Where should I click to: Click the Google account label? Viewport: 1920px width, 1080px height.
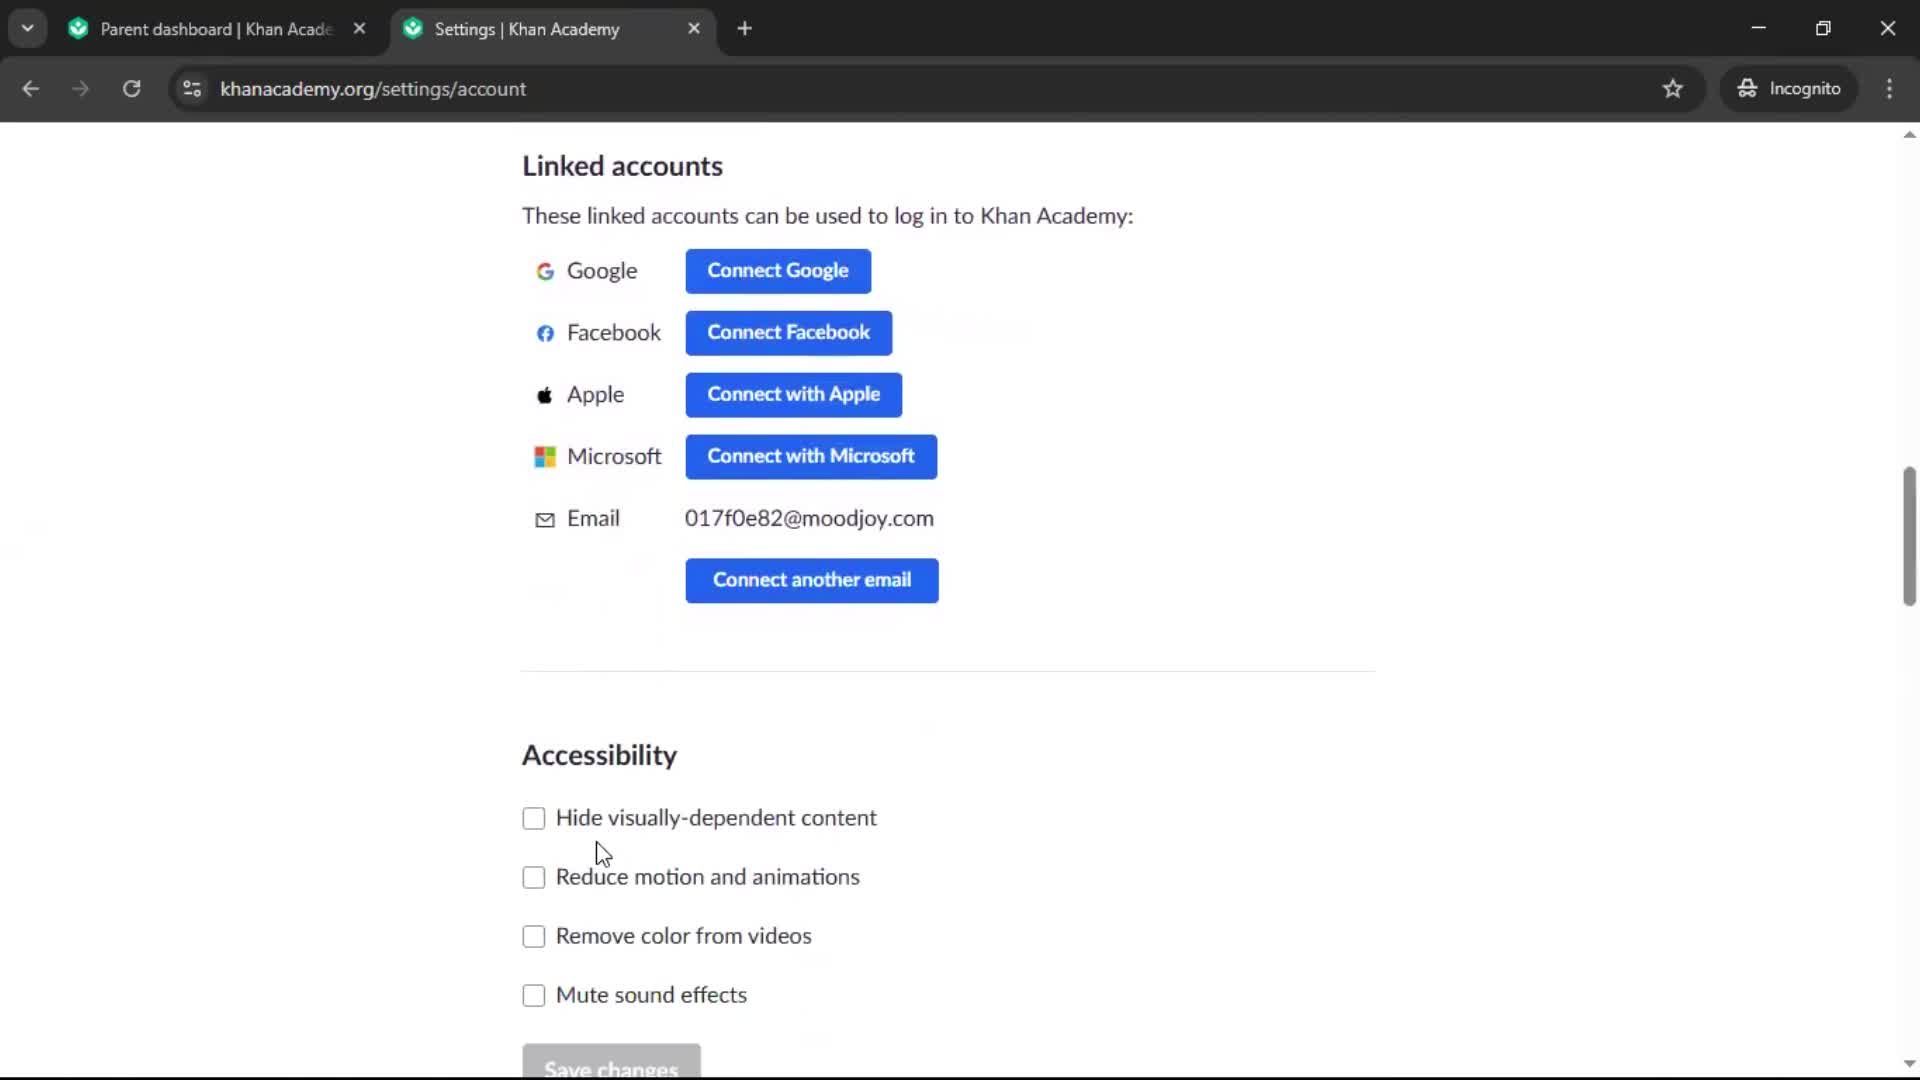(602, 272)
